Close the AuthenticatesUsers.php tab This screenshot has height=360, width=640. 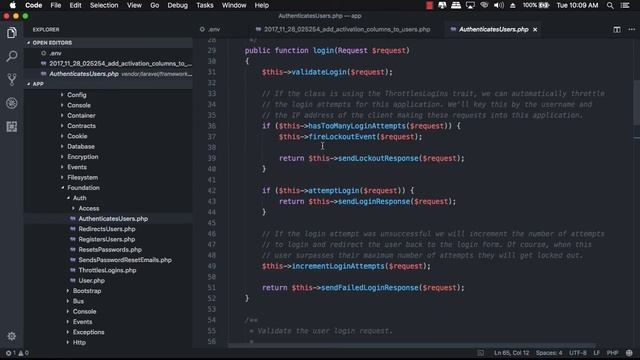[x=535, y=29]
